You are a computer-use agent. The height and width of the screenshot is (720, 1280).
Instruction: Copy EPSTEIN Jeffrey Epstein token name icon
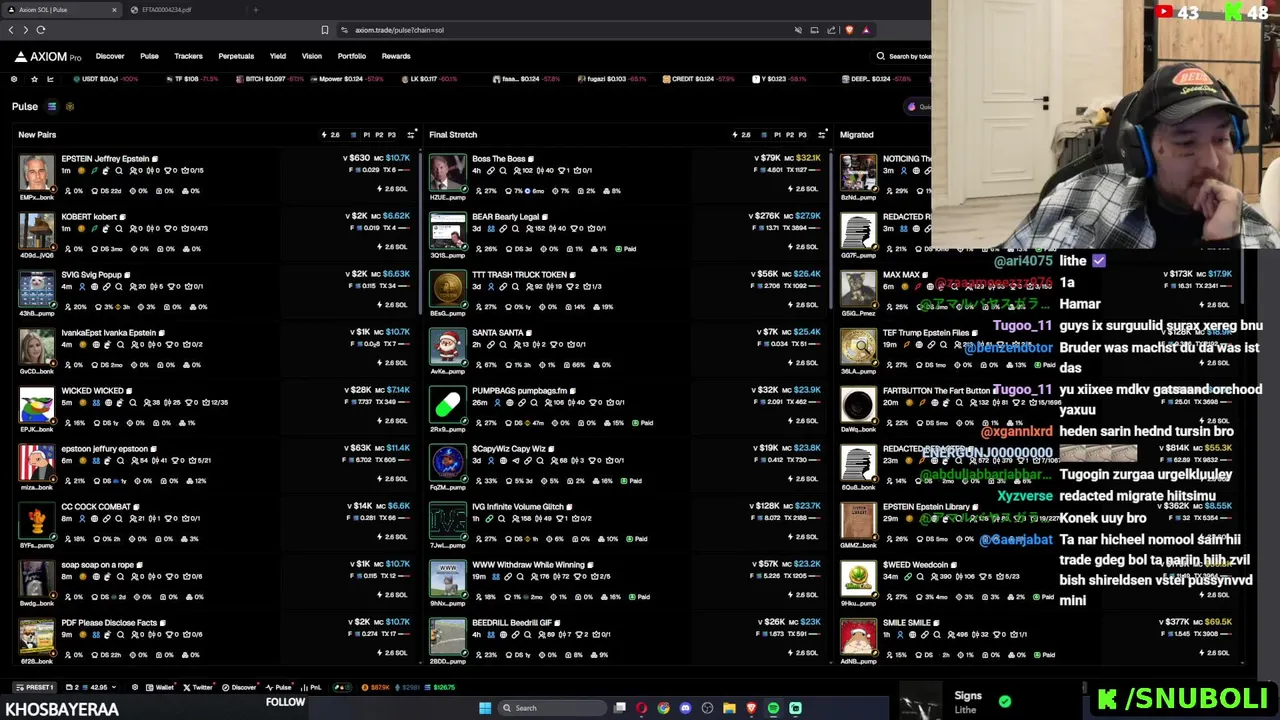(155, 159)
